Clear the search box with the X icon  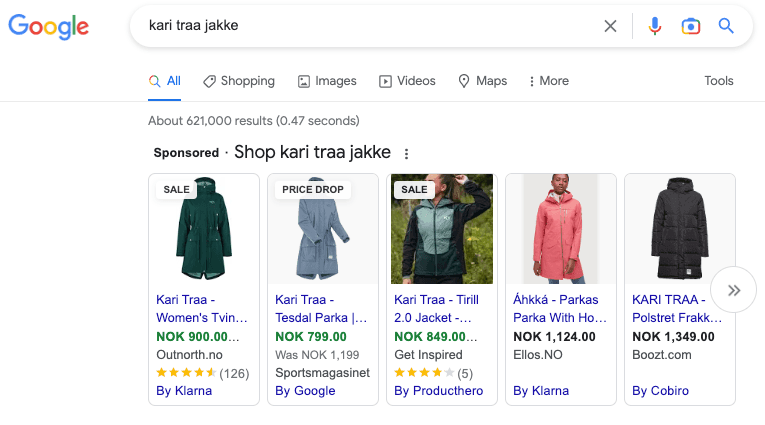point(610,26)
